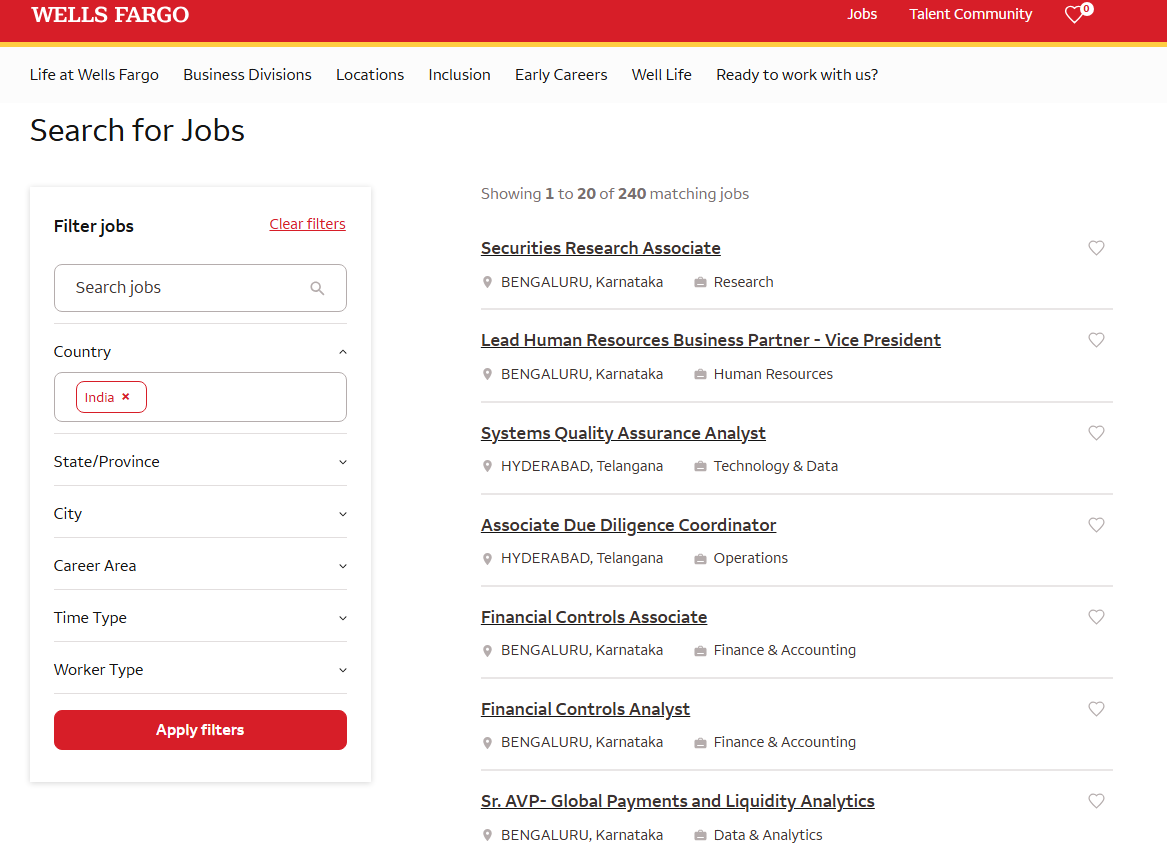Click 'Technology & Data' category text

[776, 466]
